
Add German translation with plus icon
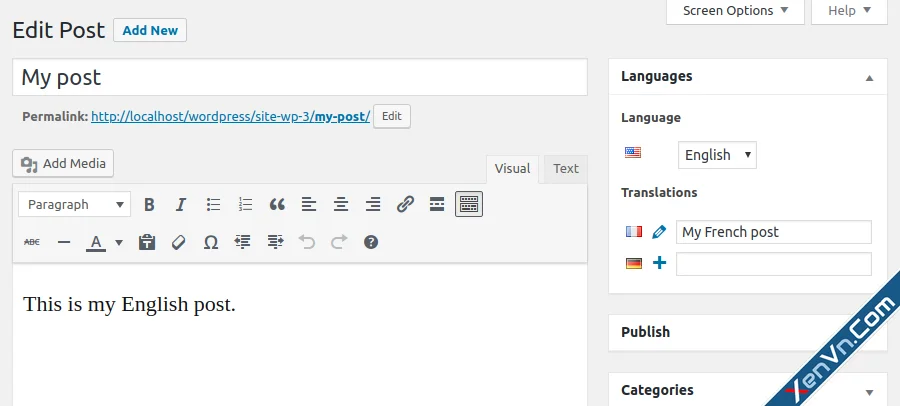660,264
